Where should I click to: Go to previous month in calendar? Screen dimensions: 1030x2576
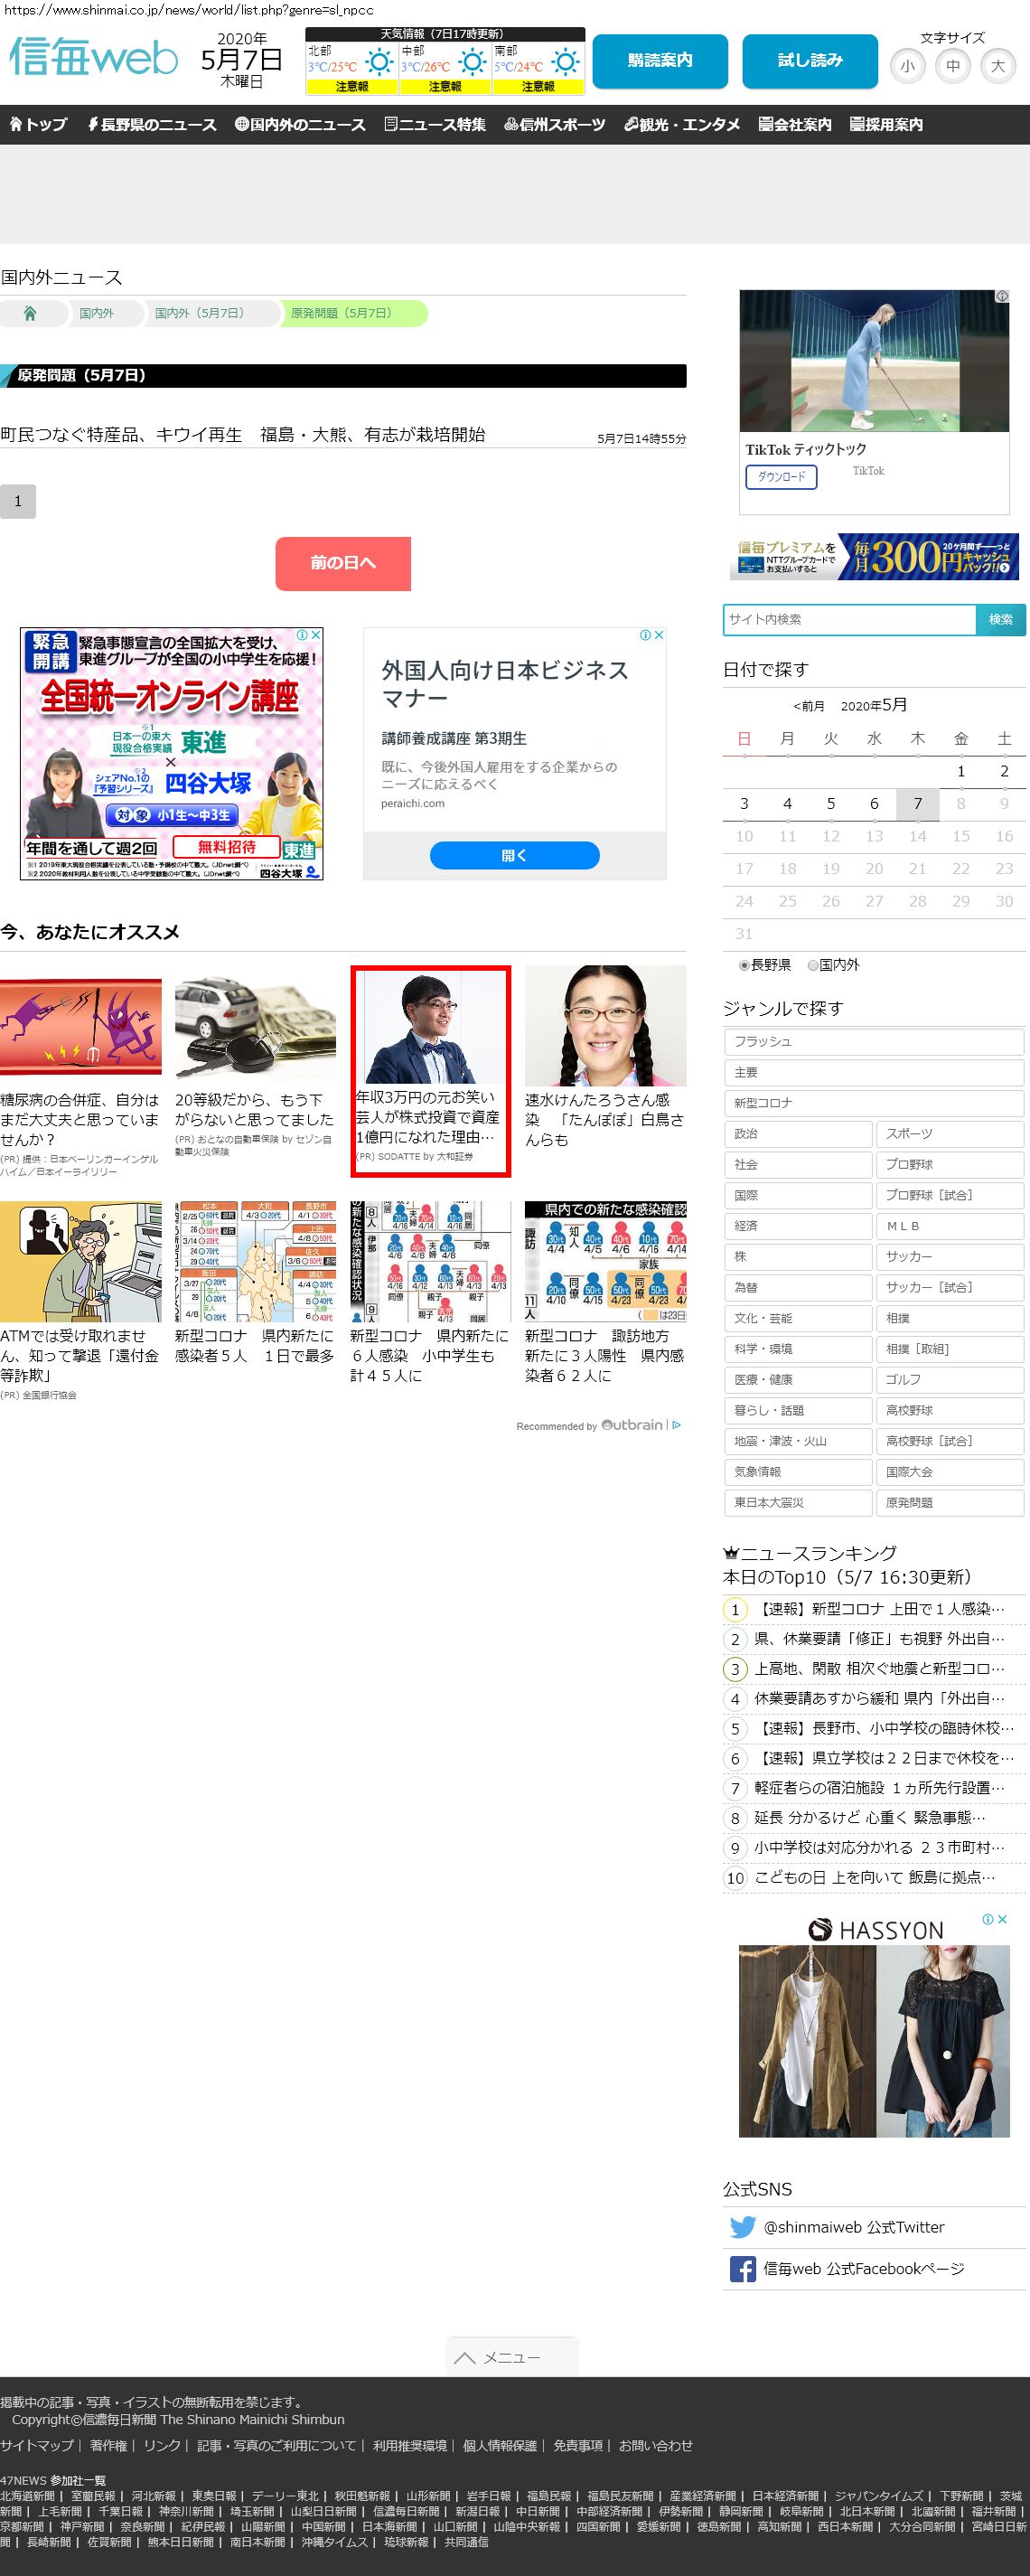pos(808,706)
